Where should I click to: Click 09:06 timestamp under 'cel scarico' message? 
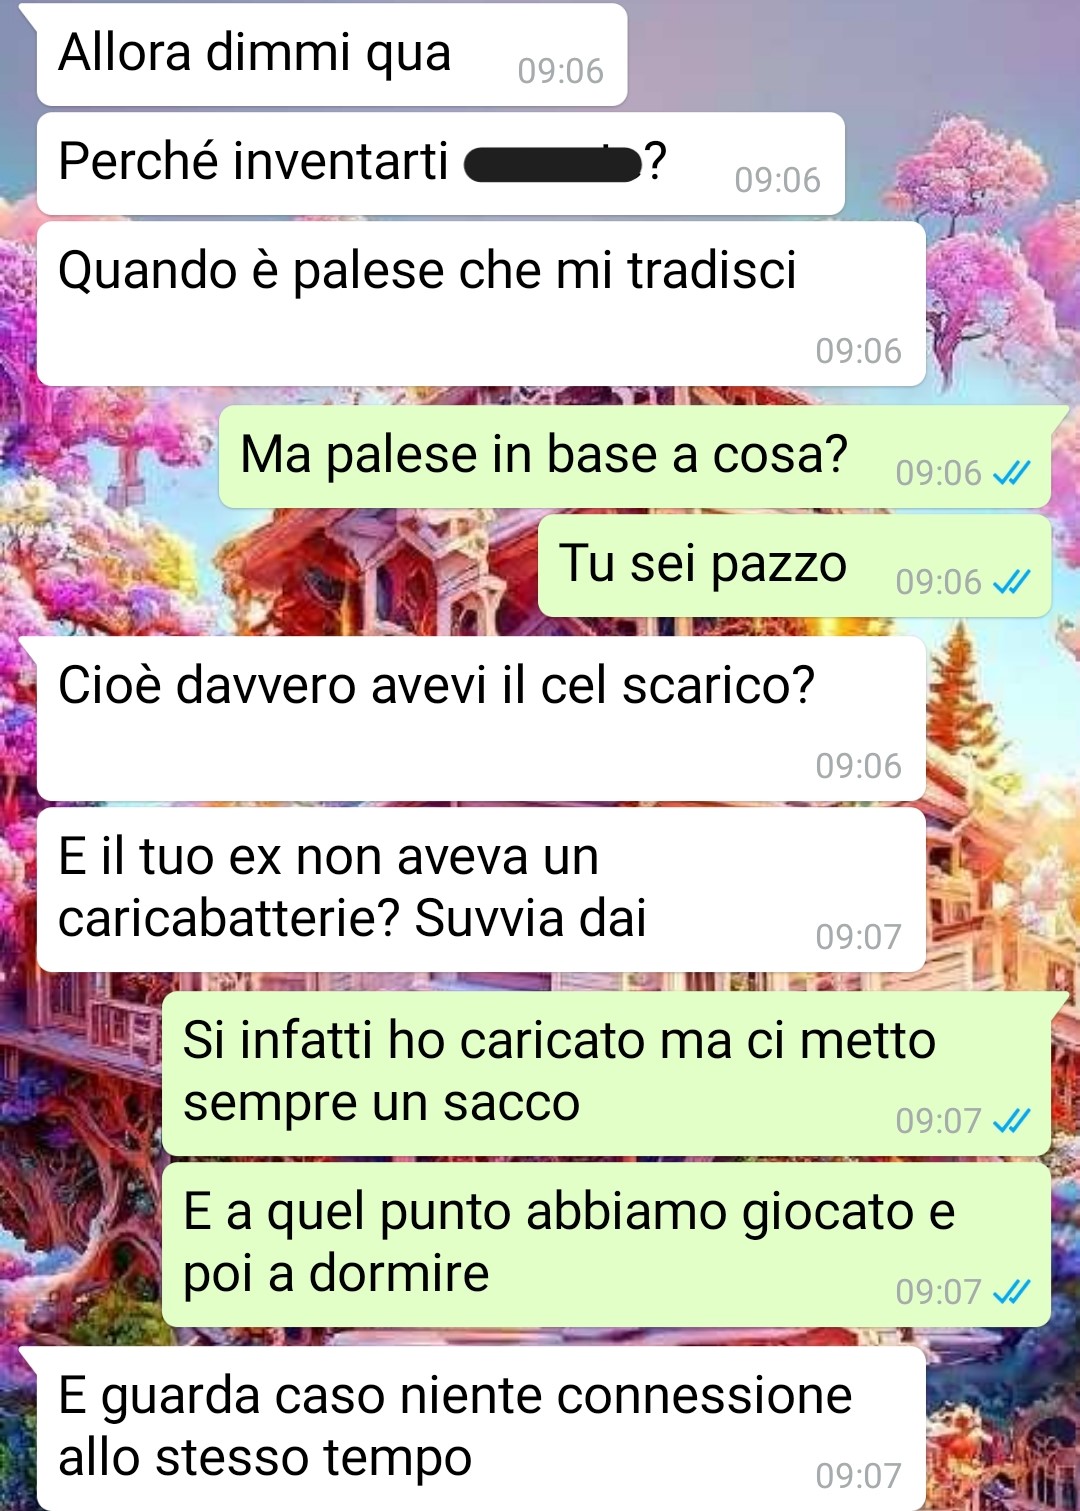[x=858, y=766]
